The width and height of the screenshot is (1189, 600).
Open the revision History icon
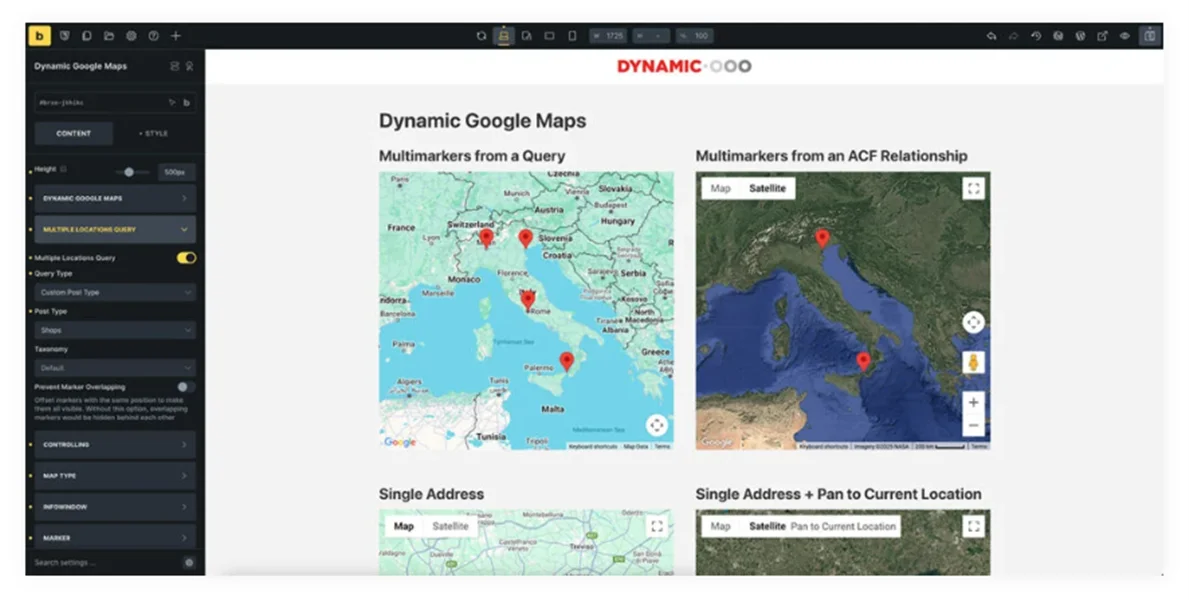pos(1036,36)
